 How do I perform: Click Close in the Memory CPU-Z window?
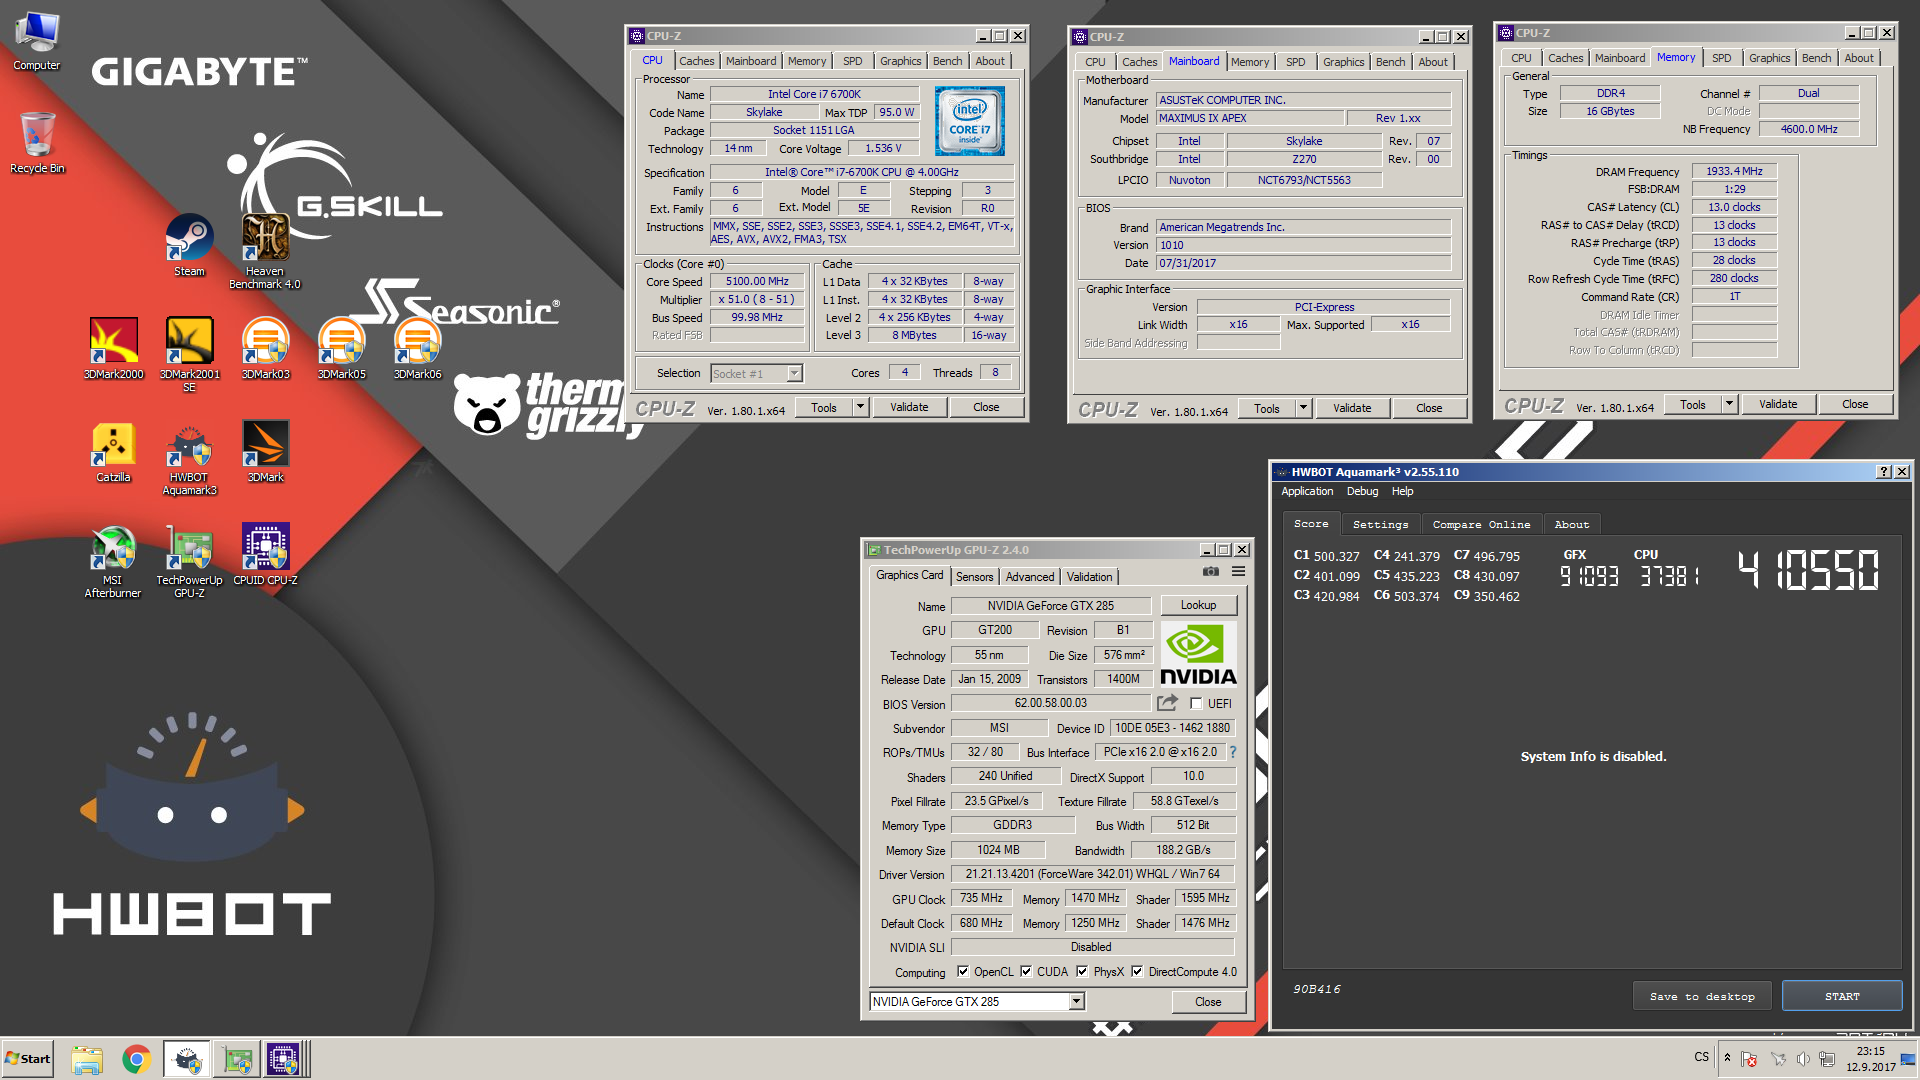point(1855,404)
